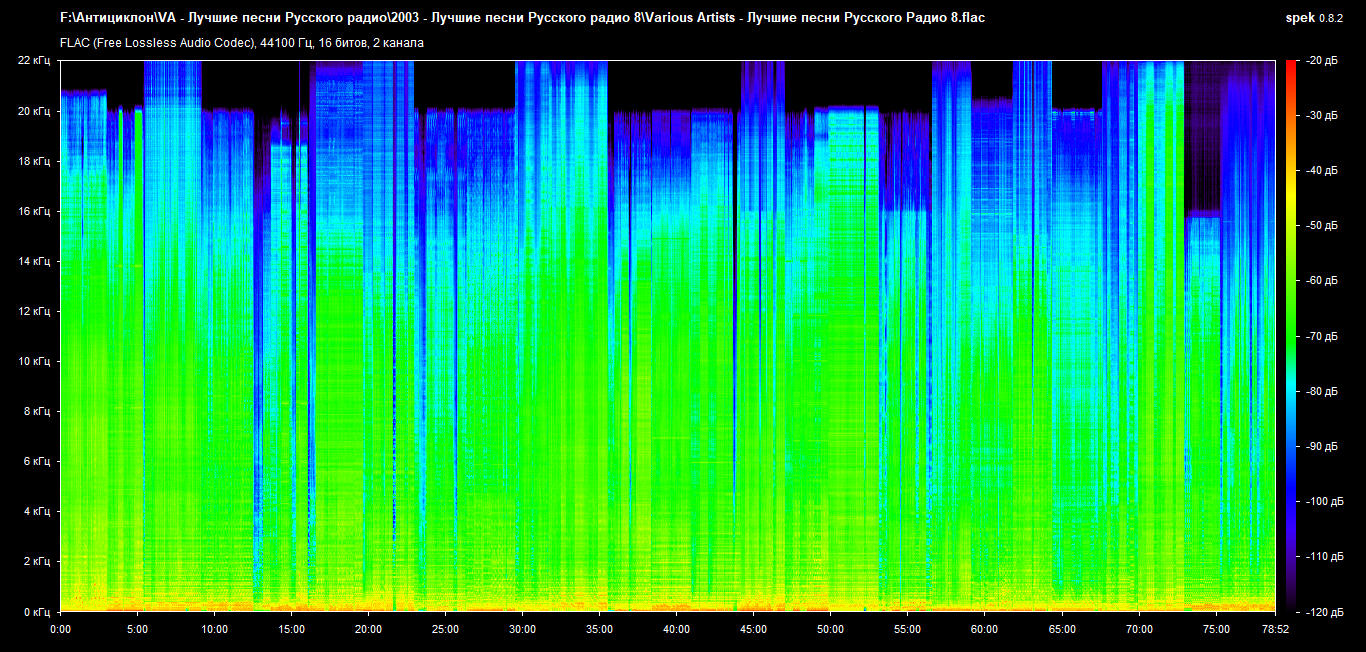Click the -40 дБ scale label
Screen dimensions: 1366x652
1323,171
